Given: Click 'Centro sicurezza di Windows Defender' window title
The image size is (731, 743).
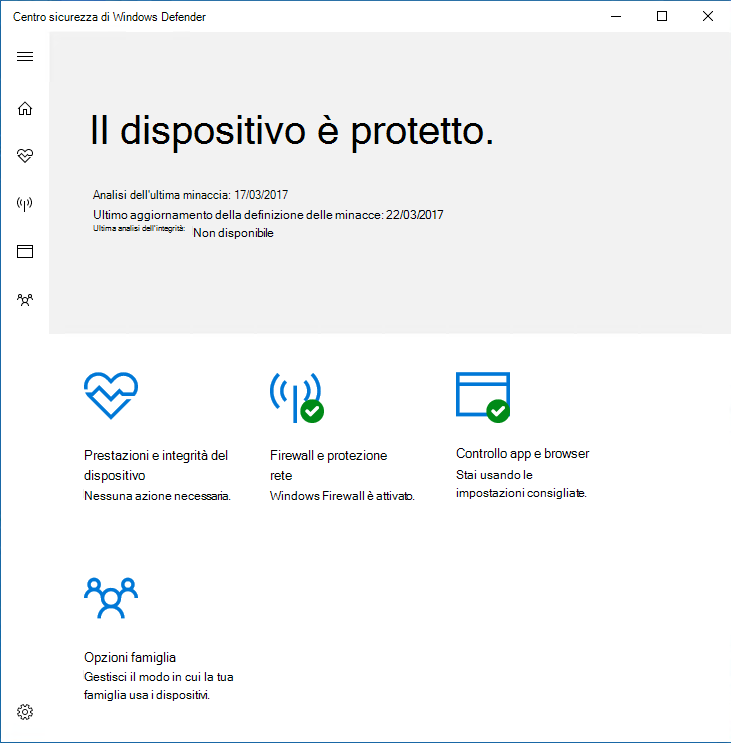Looking at the screenshot, I should point(109,17).
